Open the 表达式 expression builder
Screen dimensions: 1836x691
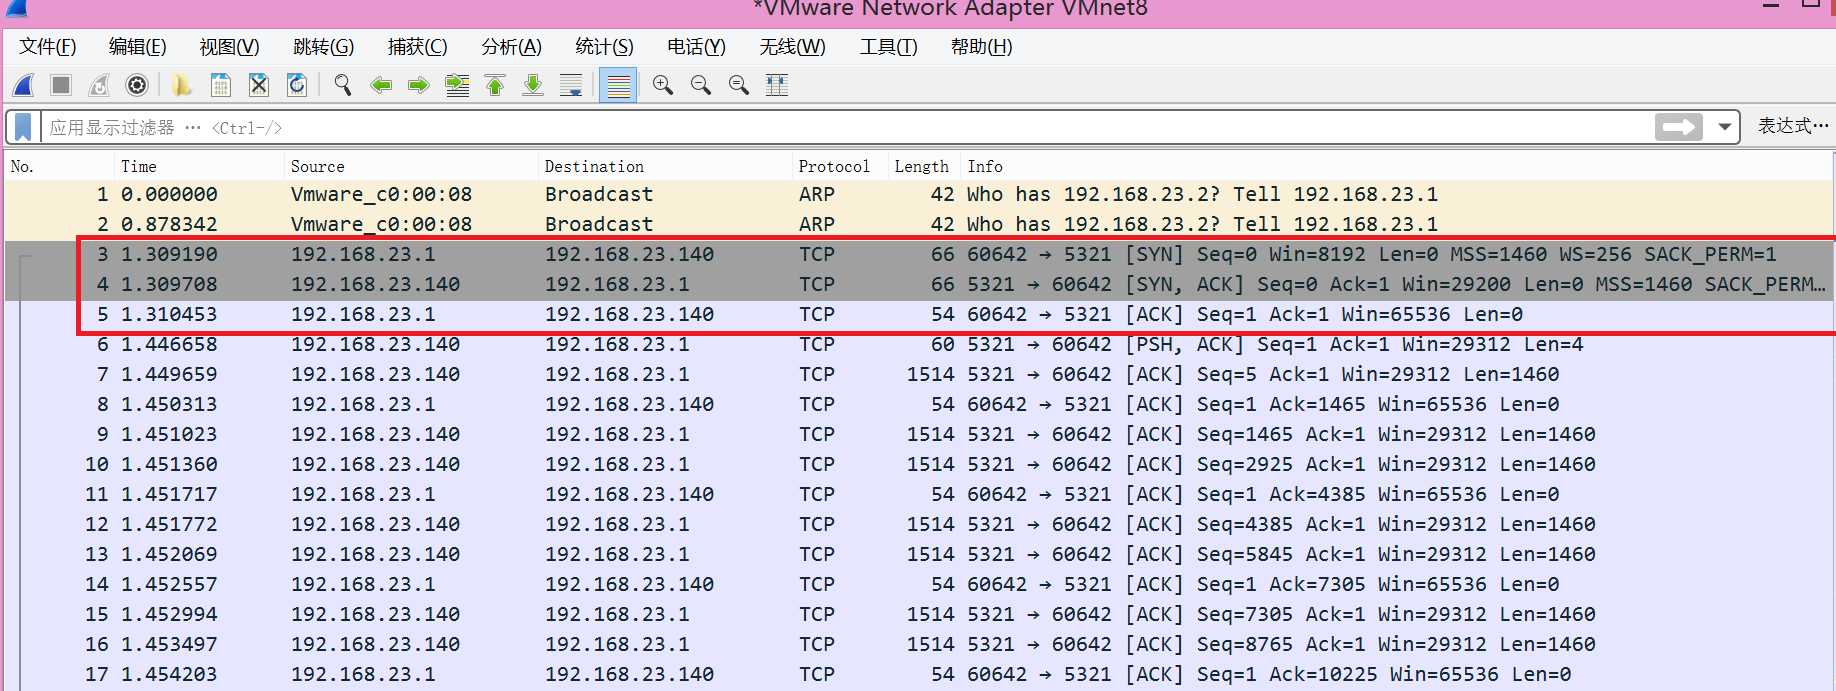click(x=1793, y=126)
